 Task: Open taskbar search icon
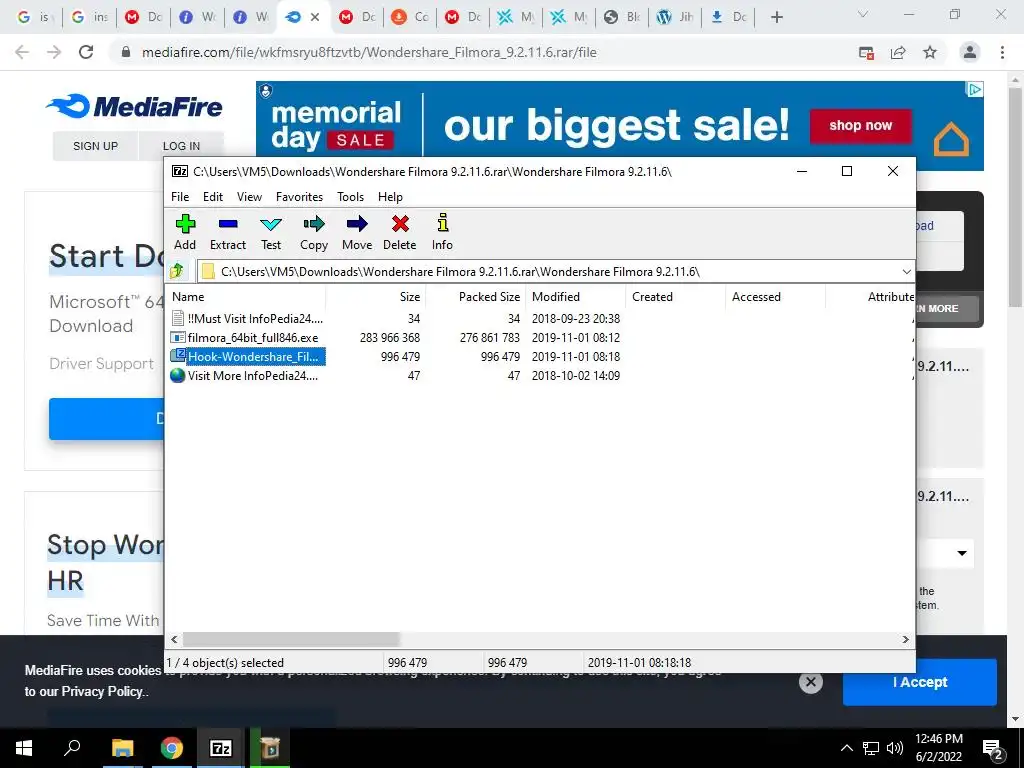pyautogui.click(x=72, y=748)
